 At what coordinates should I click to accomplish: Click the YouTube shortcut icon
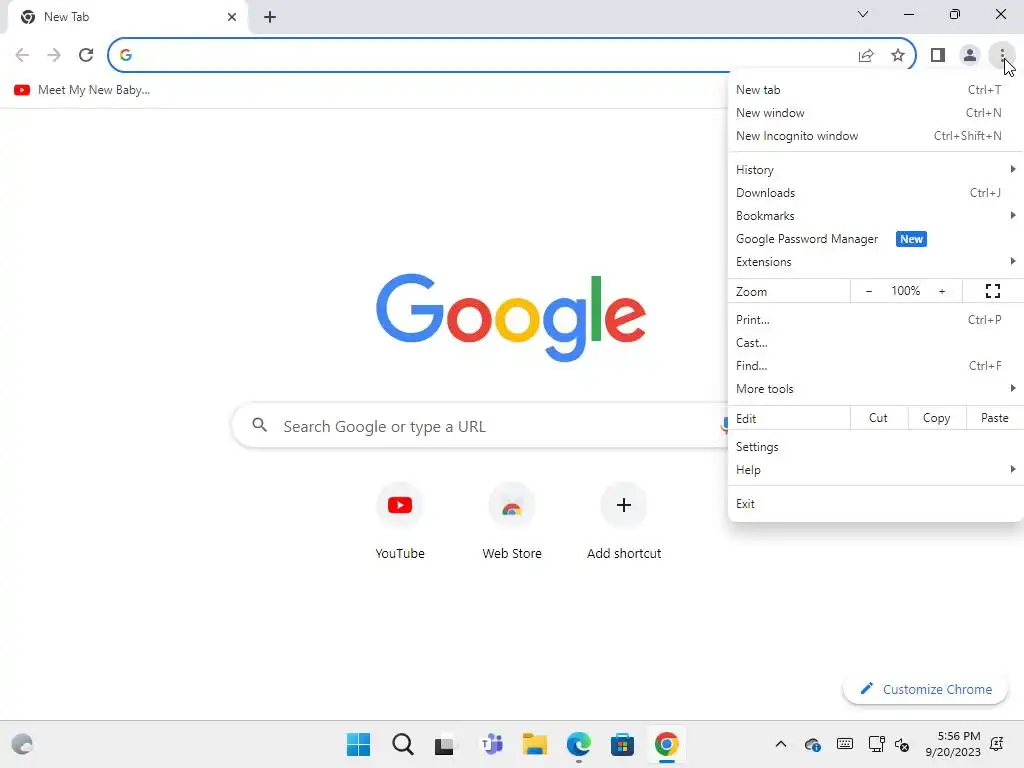pos(400,505)
